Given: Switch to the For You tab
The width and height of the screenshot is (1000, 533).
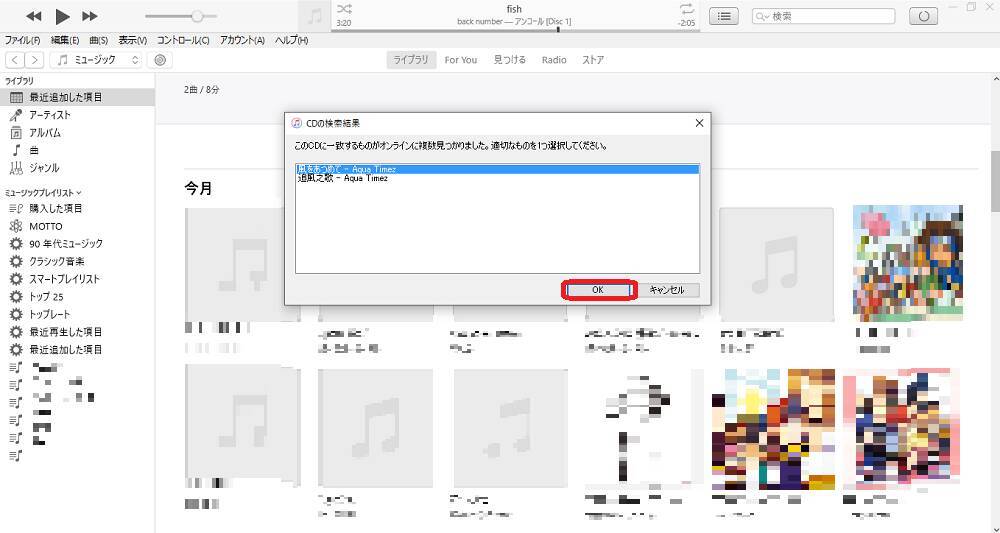Looking at the screenshot, I should tap(460, 60).
